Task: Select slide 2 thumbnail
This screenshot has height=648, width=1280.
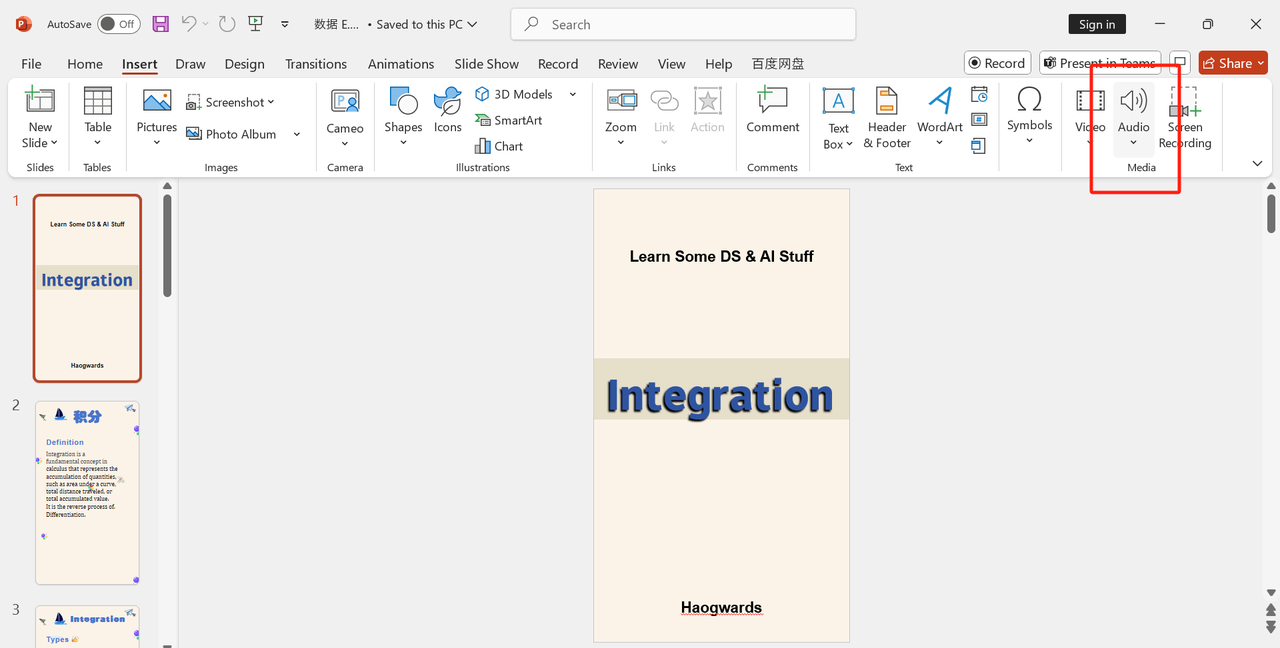Action: (x=87, y=492)
